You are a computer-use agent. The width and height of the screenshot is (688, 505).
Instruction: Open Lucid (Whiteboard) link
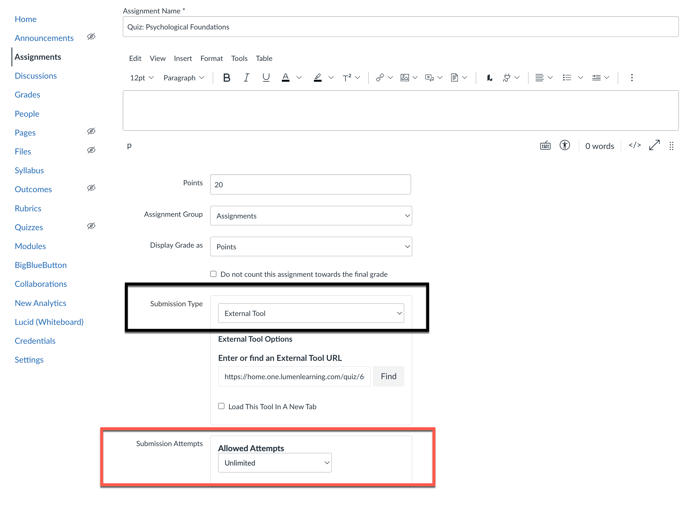(x=49, y=322)
